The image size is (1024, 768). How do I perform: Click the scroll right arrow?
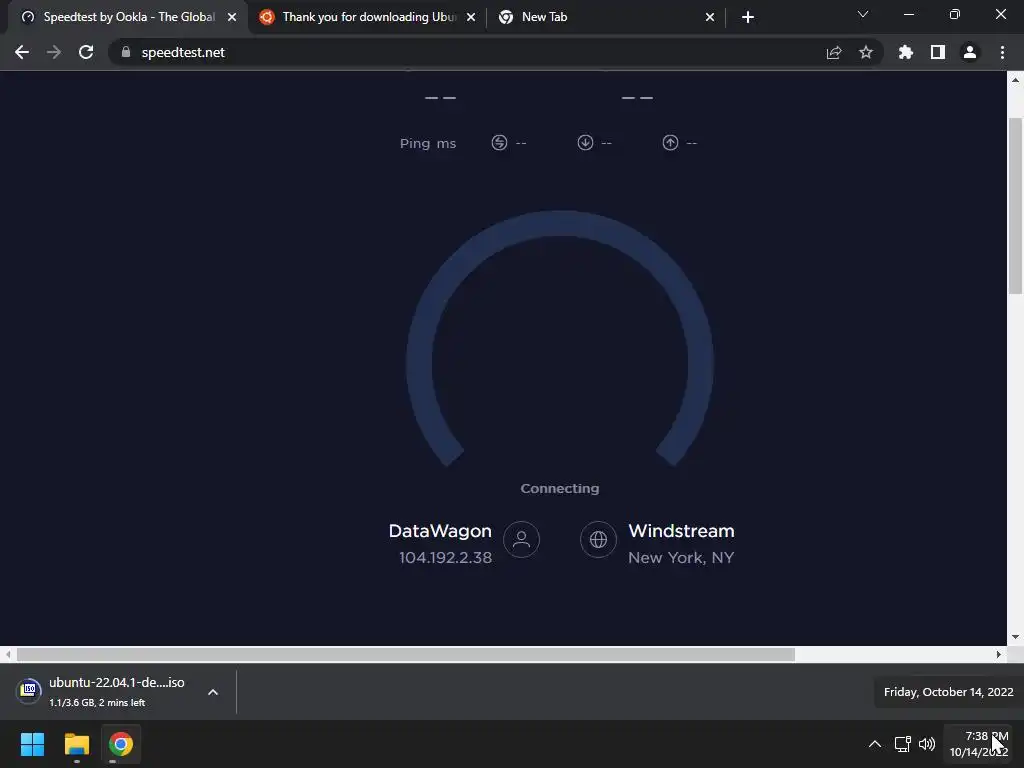click(999, 654)
